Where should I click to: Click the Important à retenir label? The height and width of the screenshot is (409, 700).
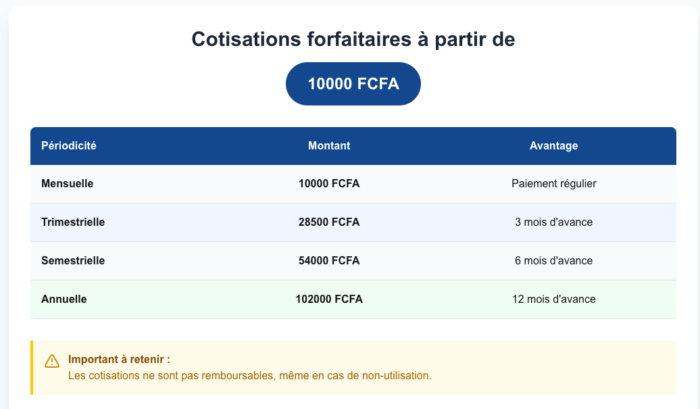(x=119, y=359)
